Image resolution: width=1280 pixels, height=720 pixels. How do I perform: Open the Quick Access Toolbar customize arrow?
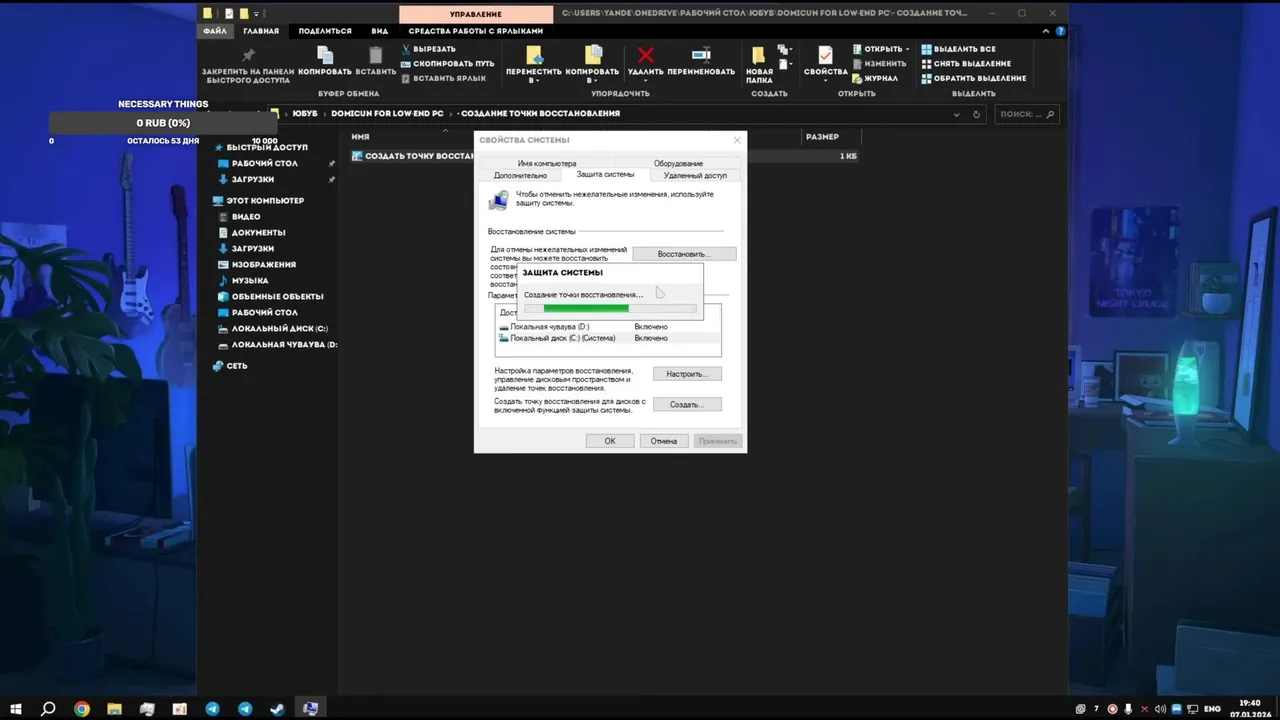258,13
